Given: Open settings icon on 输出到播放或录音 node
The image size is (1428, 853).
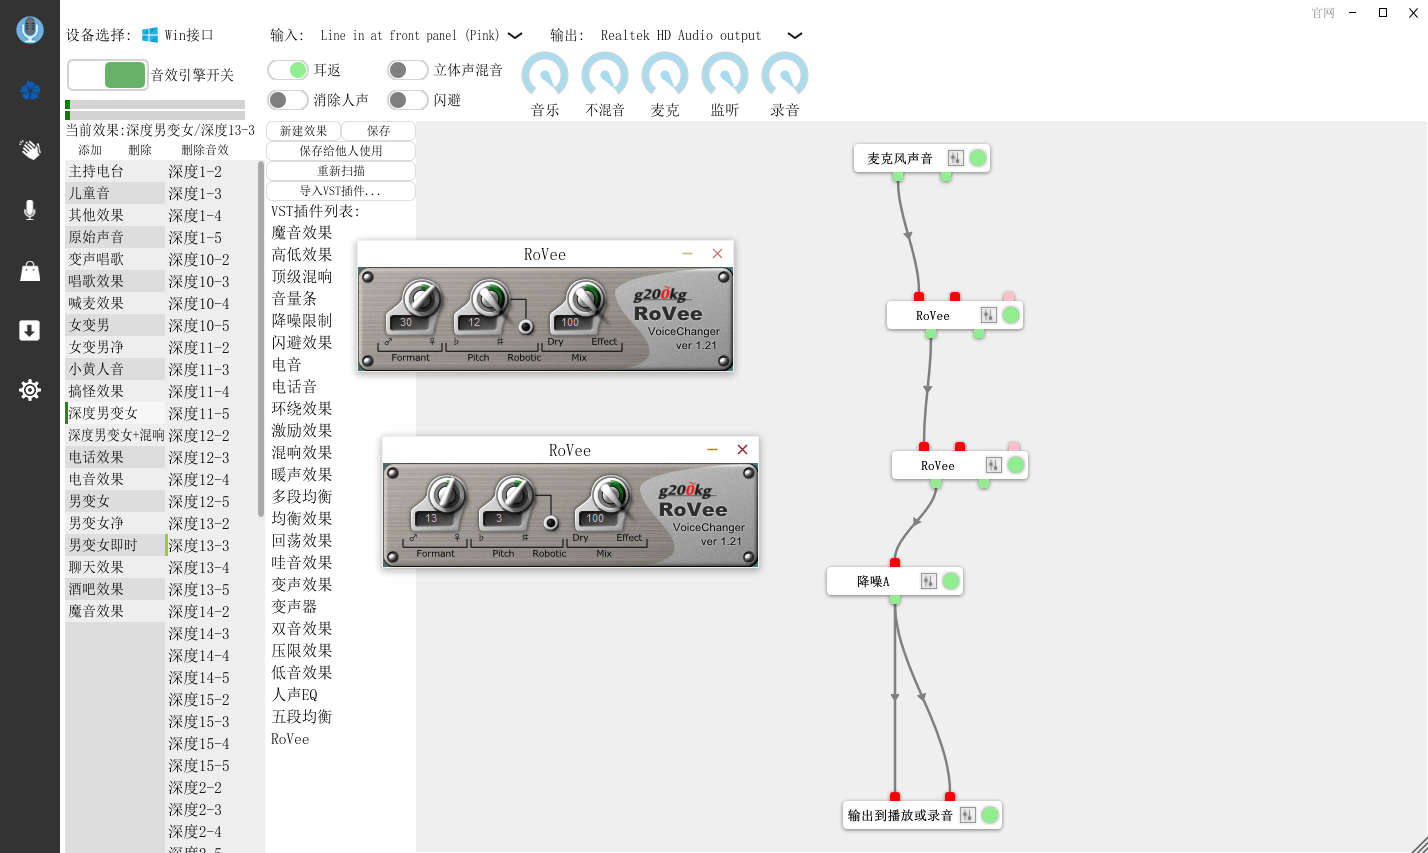Looking at the screenshot, I should pos(967,815).
